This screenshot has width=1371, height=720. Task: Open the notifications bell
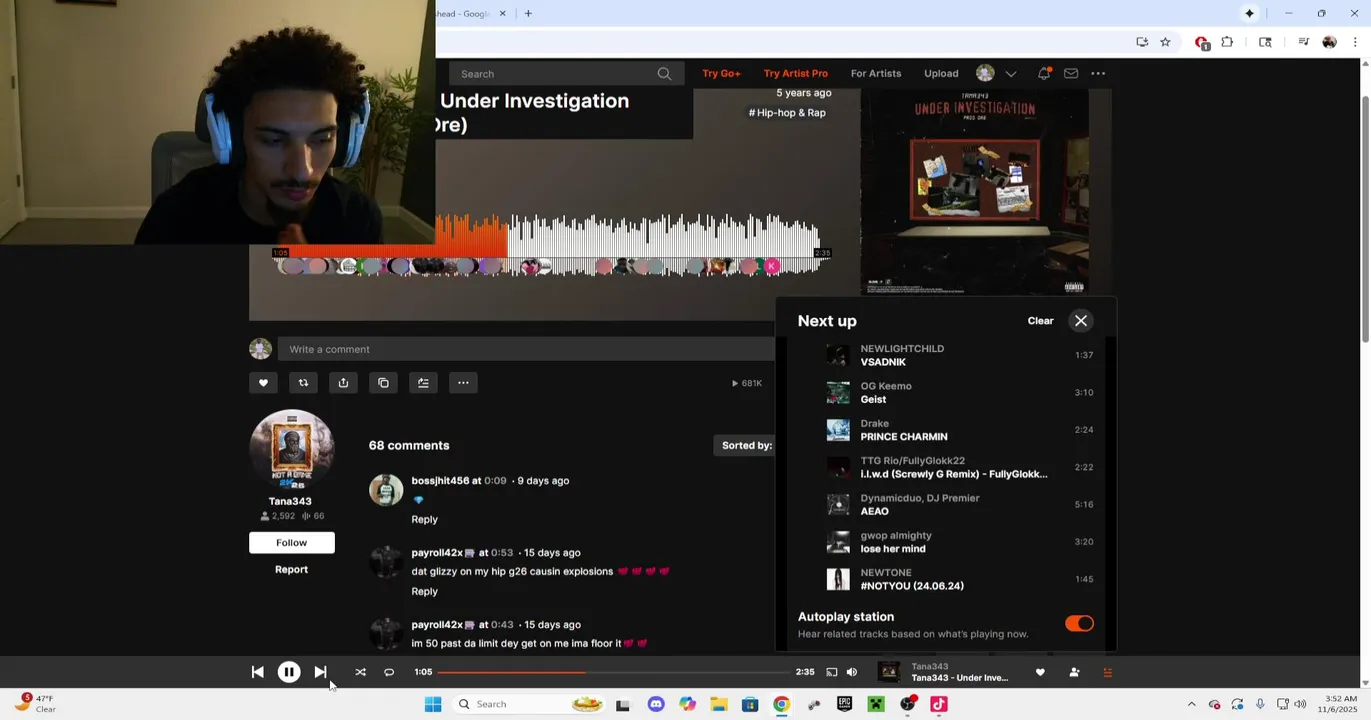pyautogui.click(x=1044, y=74)
